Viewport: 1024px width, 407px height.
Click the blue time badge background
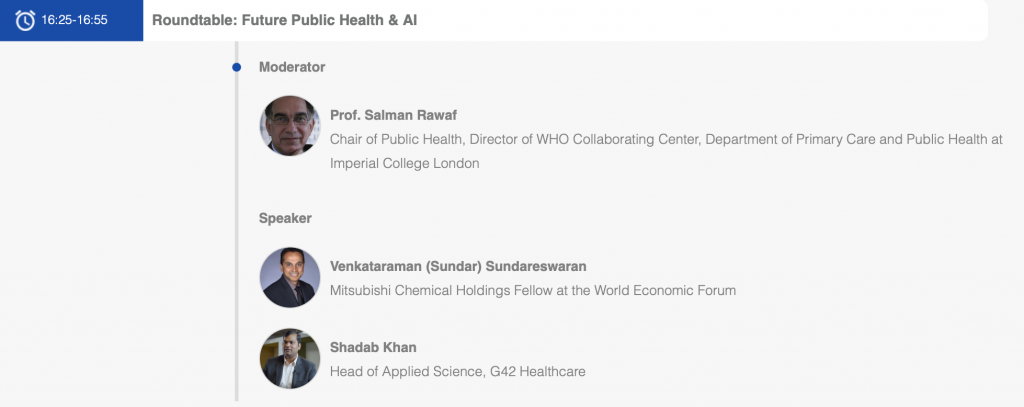(71, 20)
